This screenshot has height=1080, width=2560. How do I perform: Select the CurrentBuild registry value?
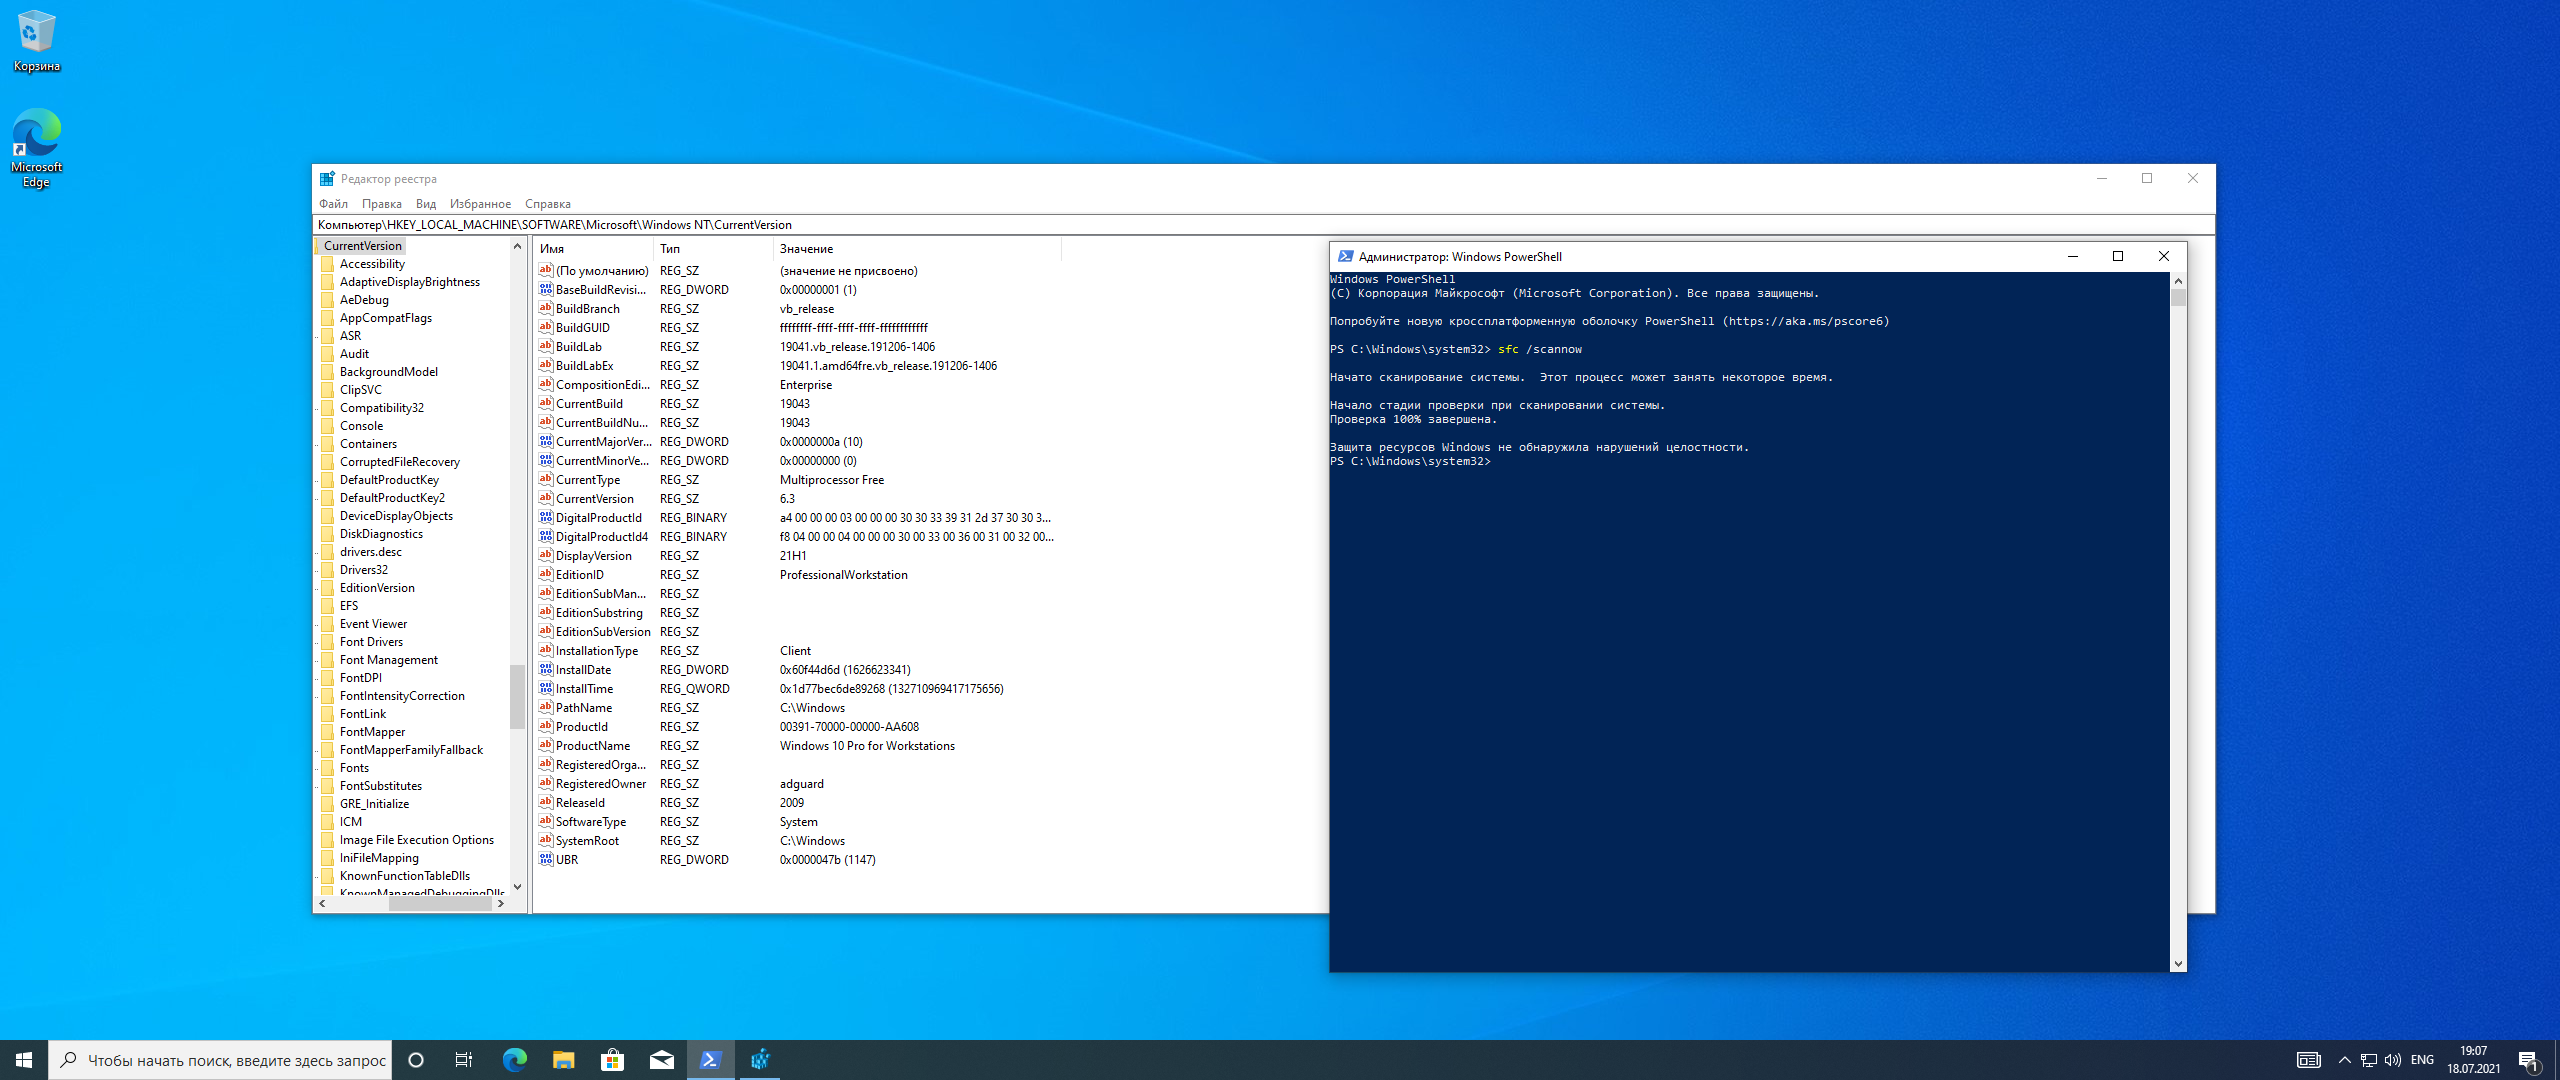tap(589, 404)
